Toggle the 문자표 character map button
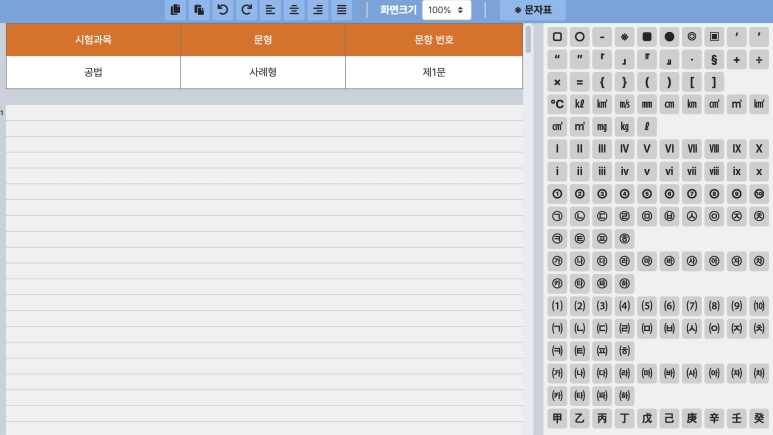Viewport: 773px width, 435px height. (x=532, y=10)
